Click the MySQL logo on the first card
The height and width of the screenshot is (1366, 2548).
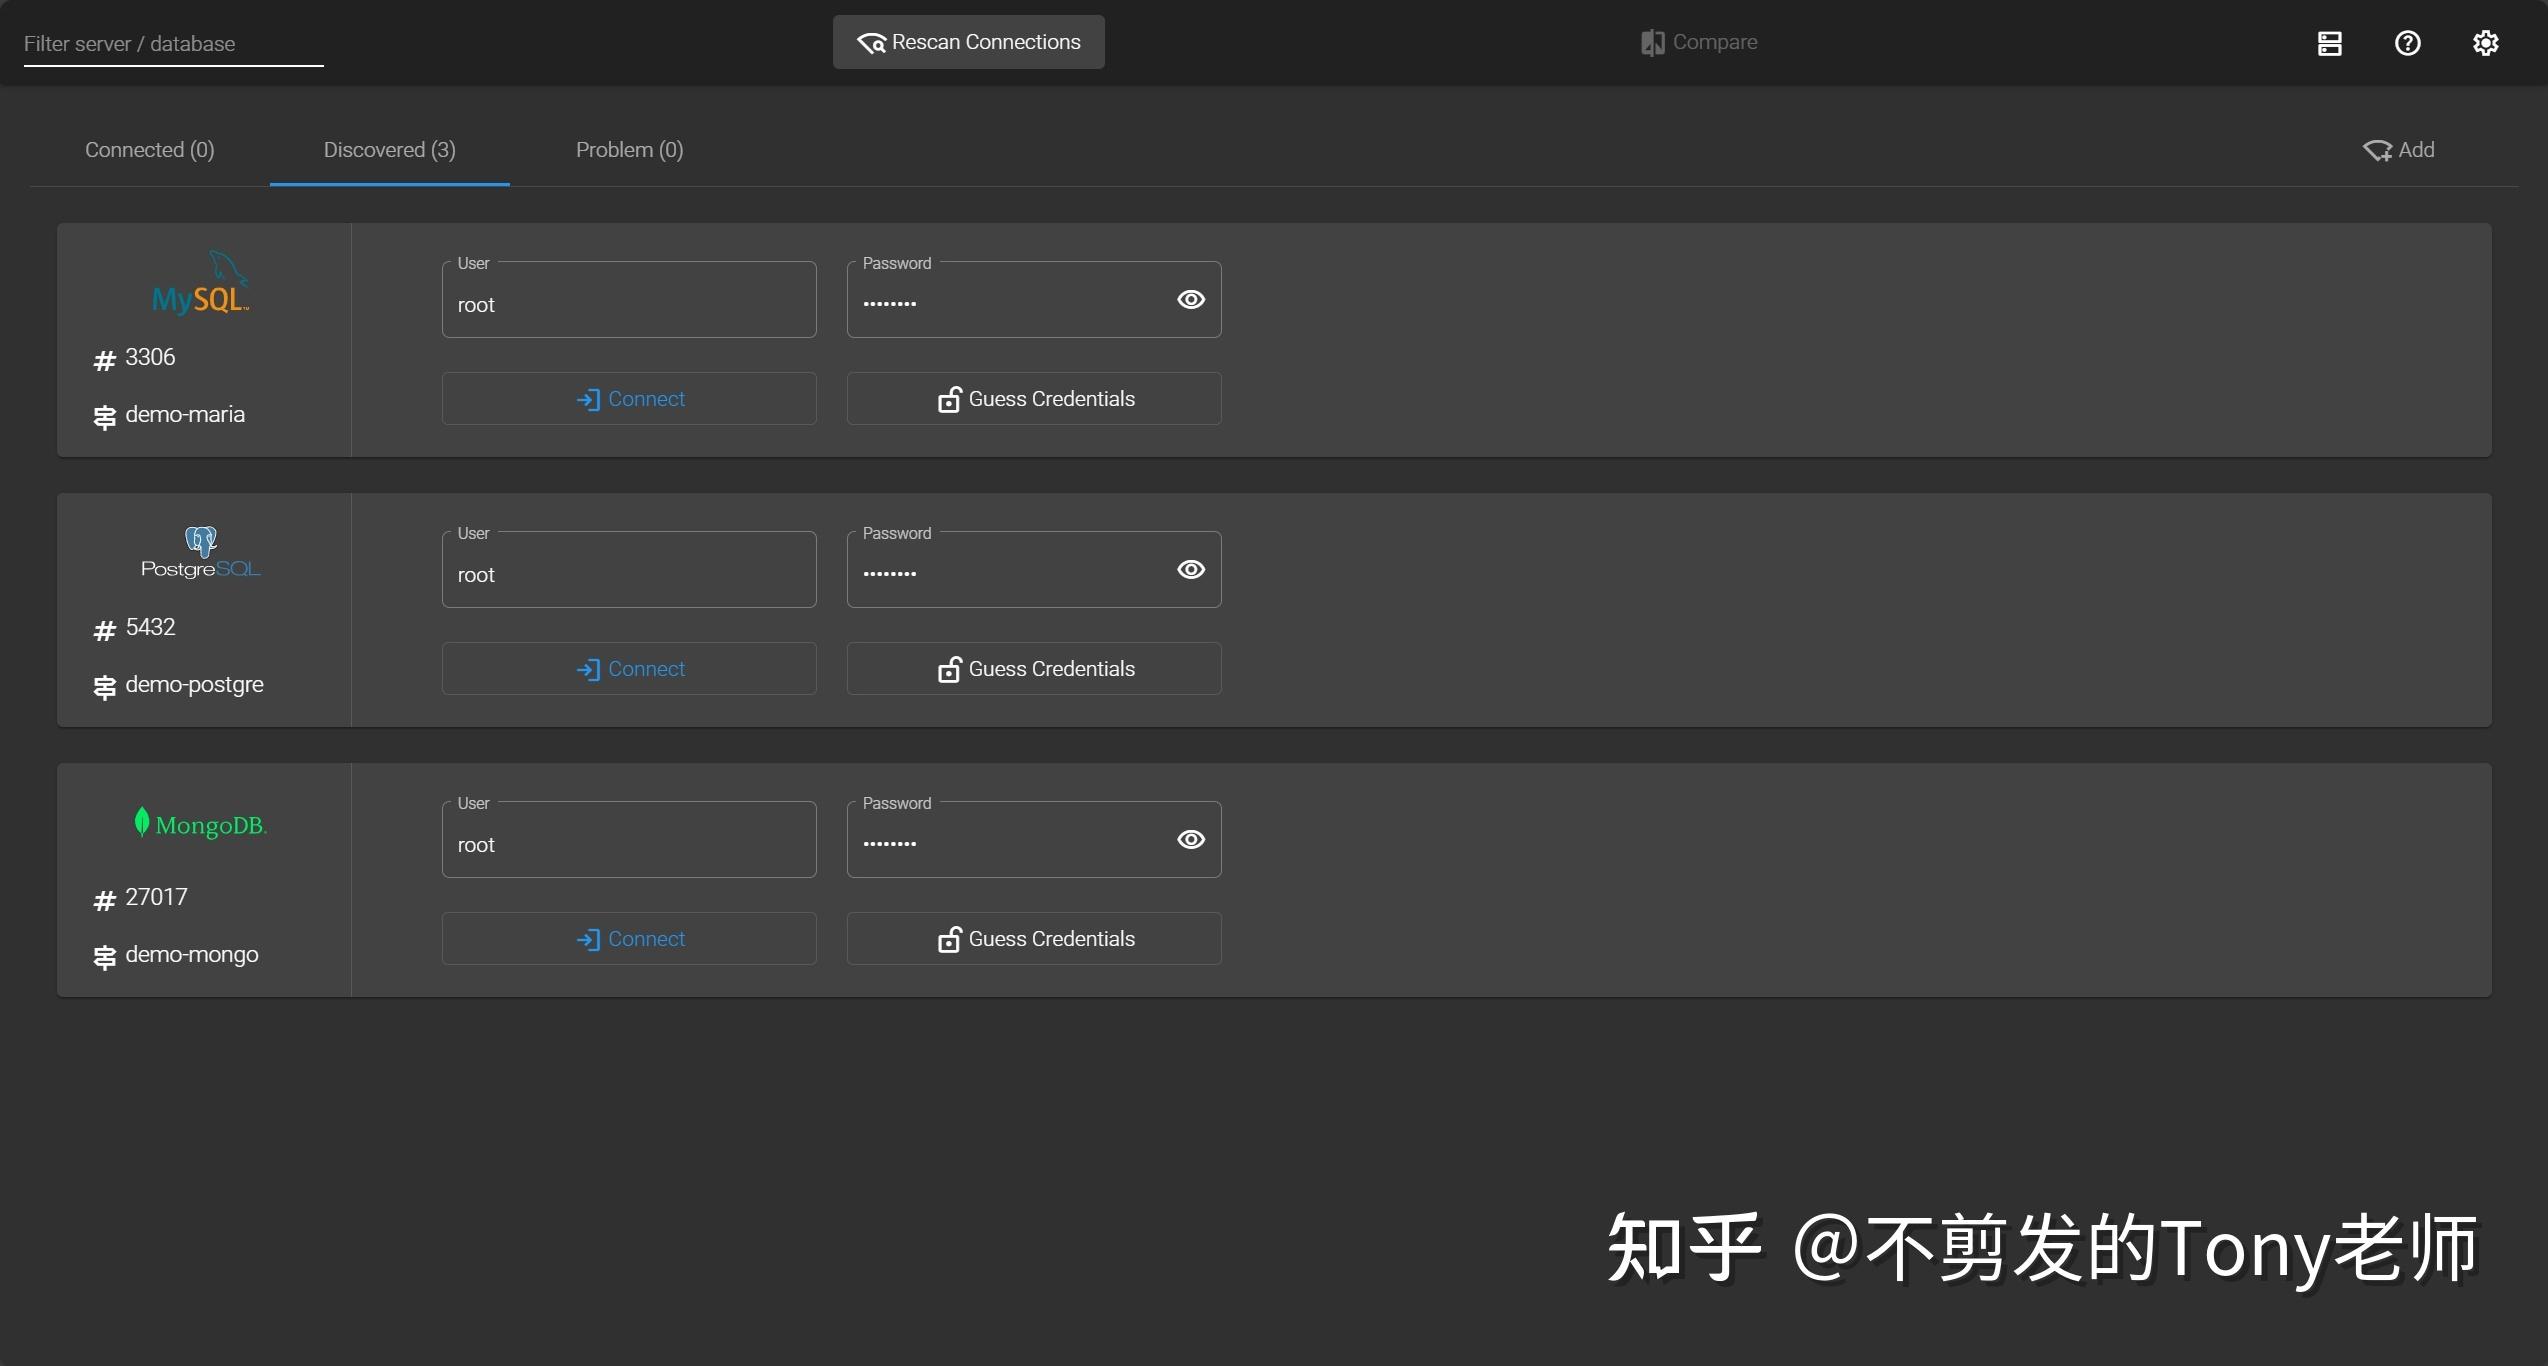pyautogui.click(x=200, y=283)
